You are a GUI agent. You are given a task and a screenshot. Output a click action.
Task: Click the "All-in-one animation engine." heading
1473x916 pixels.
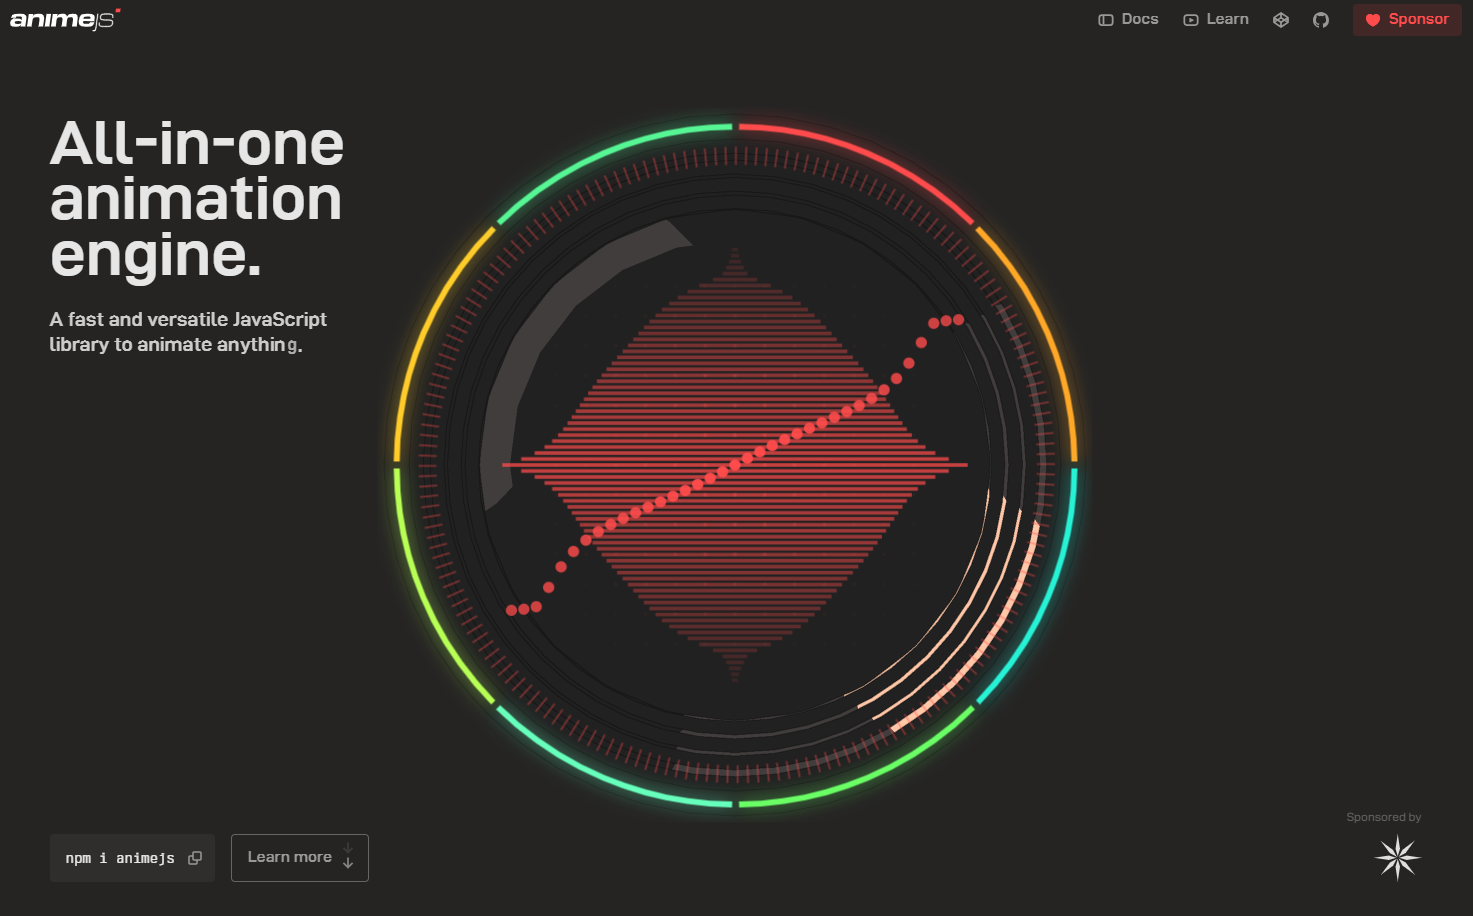(x=197, y=199)
